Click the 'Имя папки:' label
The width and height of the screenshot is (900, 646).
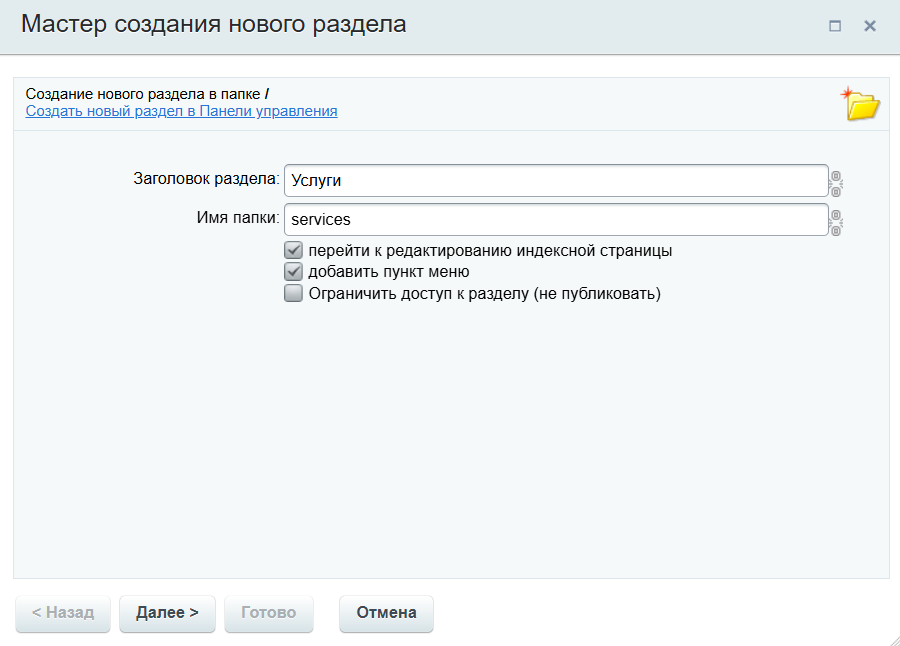coord(238,218)
